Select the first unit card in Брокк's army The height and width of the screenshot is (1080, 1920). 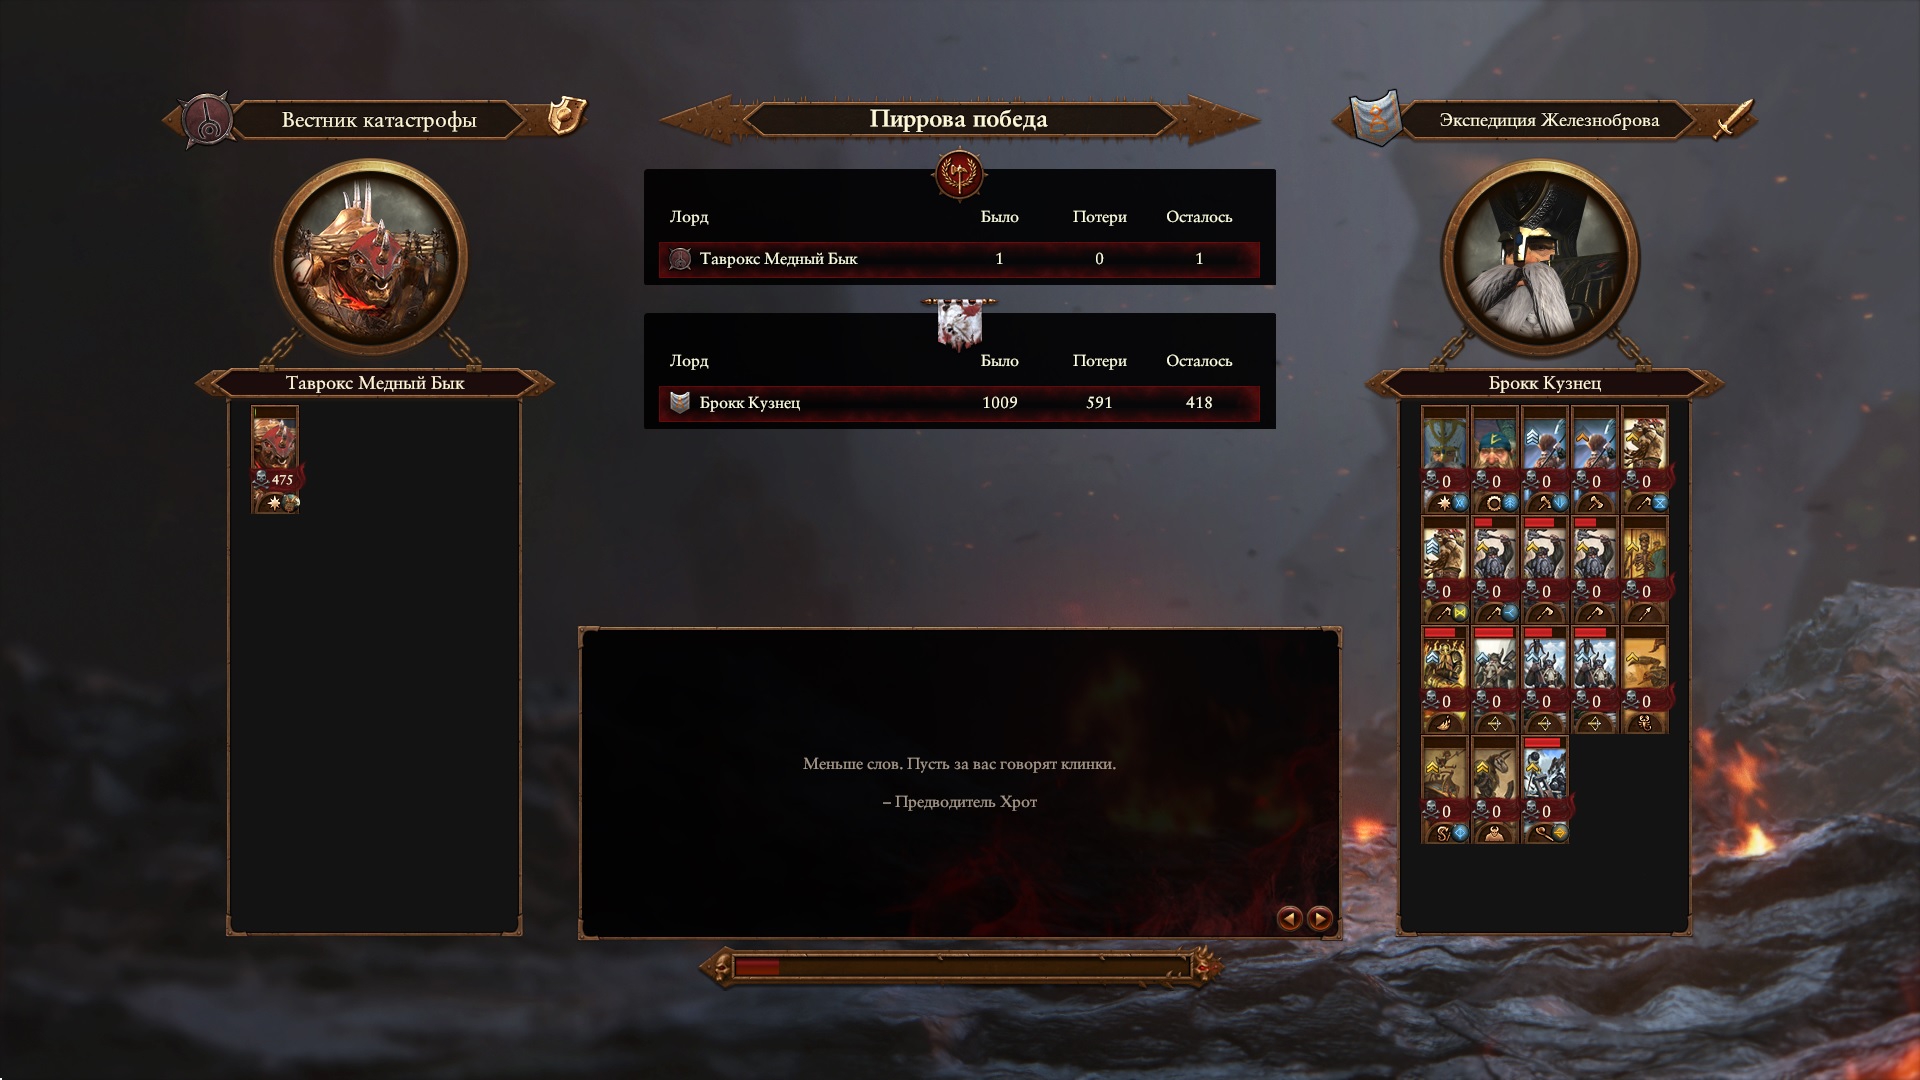pyautogui.click(x=1445, y=459)
